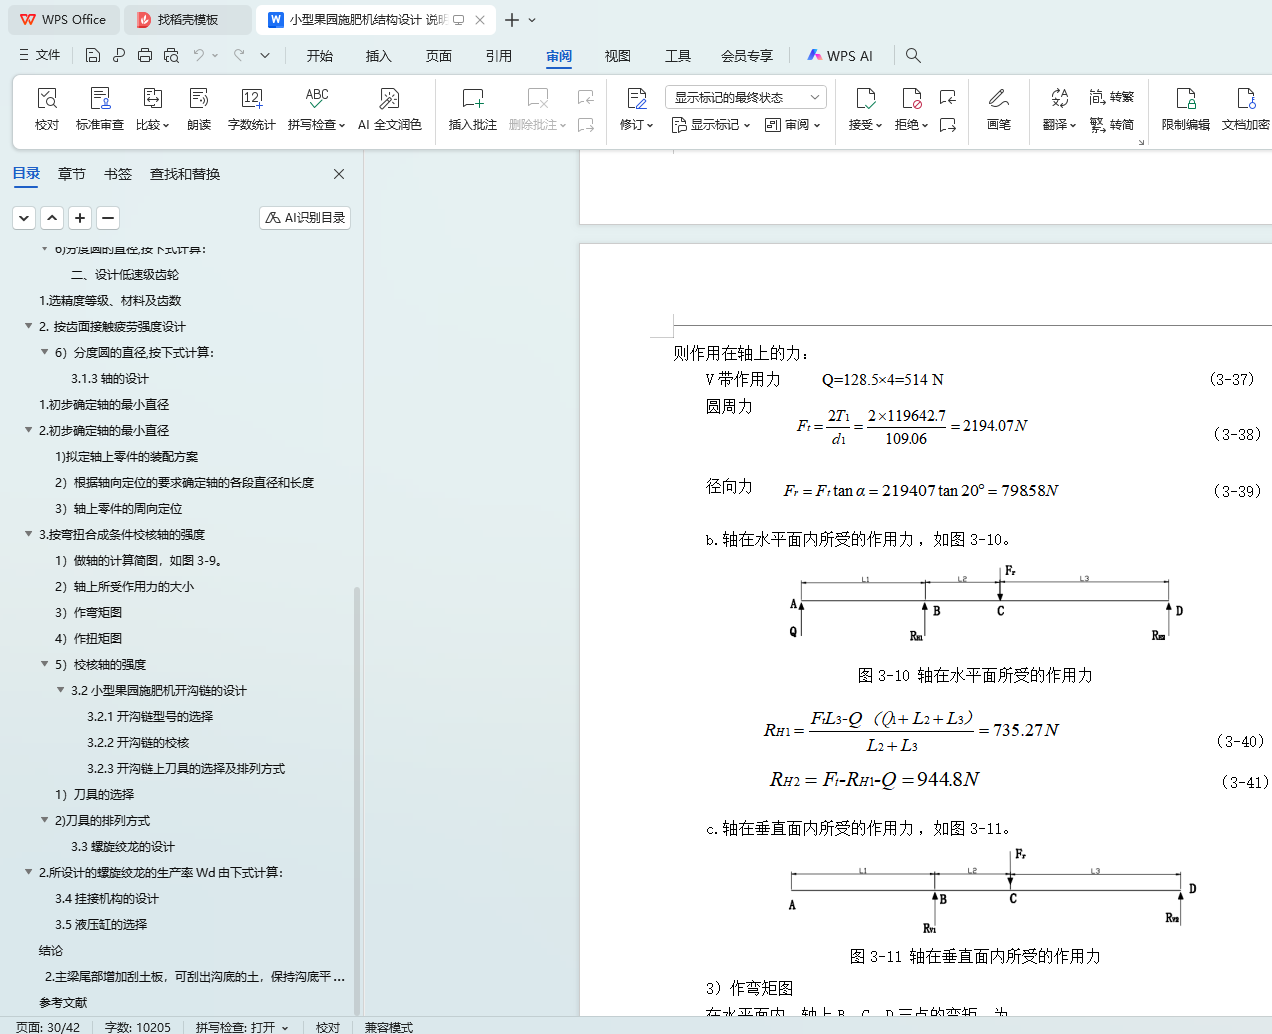This screenshot has height=1034, width=1272.
Task: Click the 修订 track changes icon
Action: (637, 98)
